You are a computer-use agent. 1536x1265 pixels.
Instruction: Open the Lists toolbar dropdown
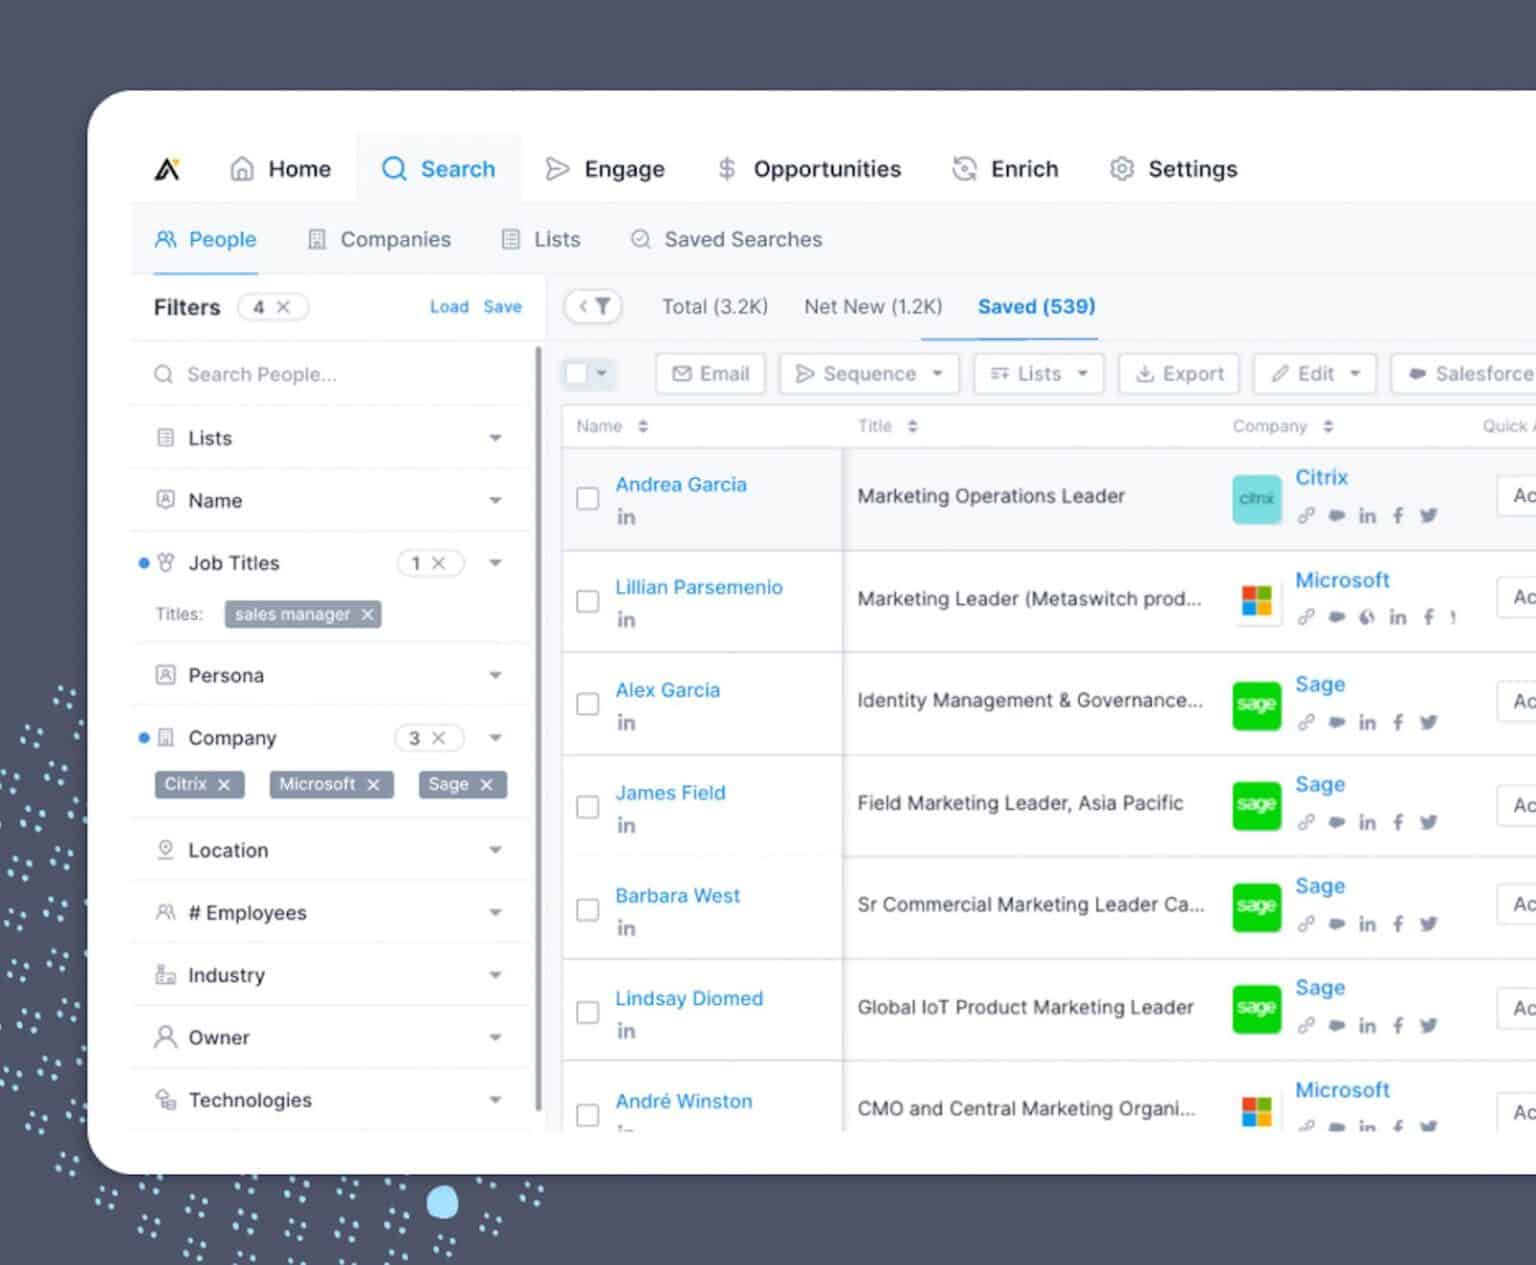tap(1039, 373)
